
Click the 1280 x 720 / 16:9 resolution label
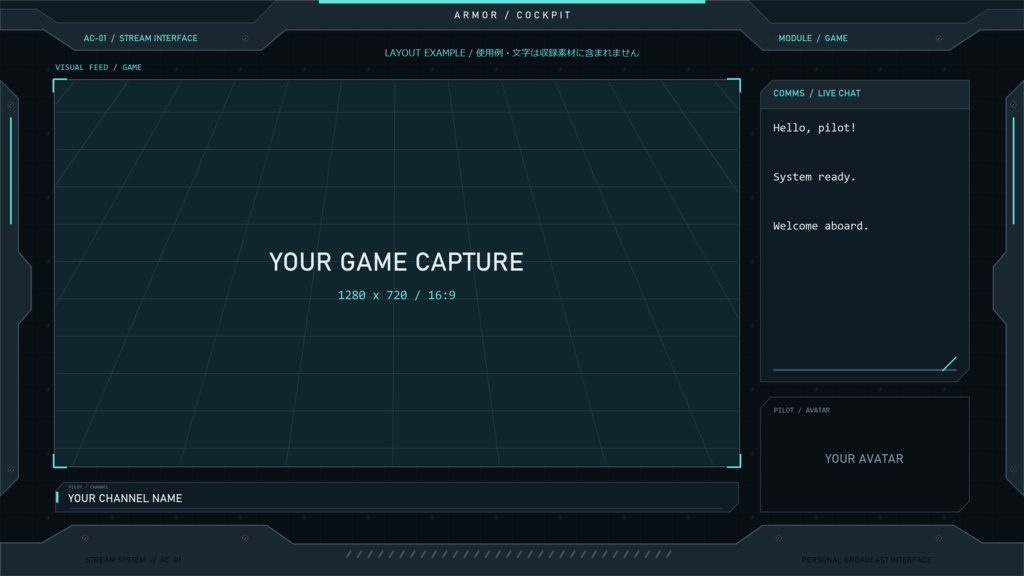pyautogui.click(x=396, y=295)
